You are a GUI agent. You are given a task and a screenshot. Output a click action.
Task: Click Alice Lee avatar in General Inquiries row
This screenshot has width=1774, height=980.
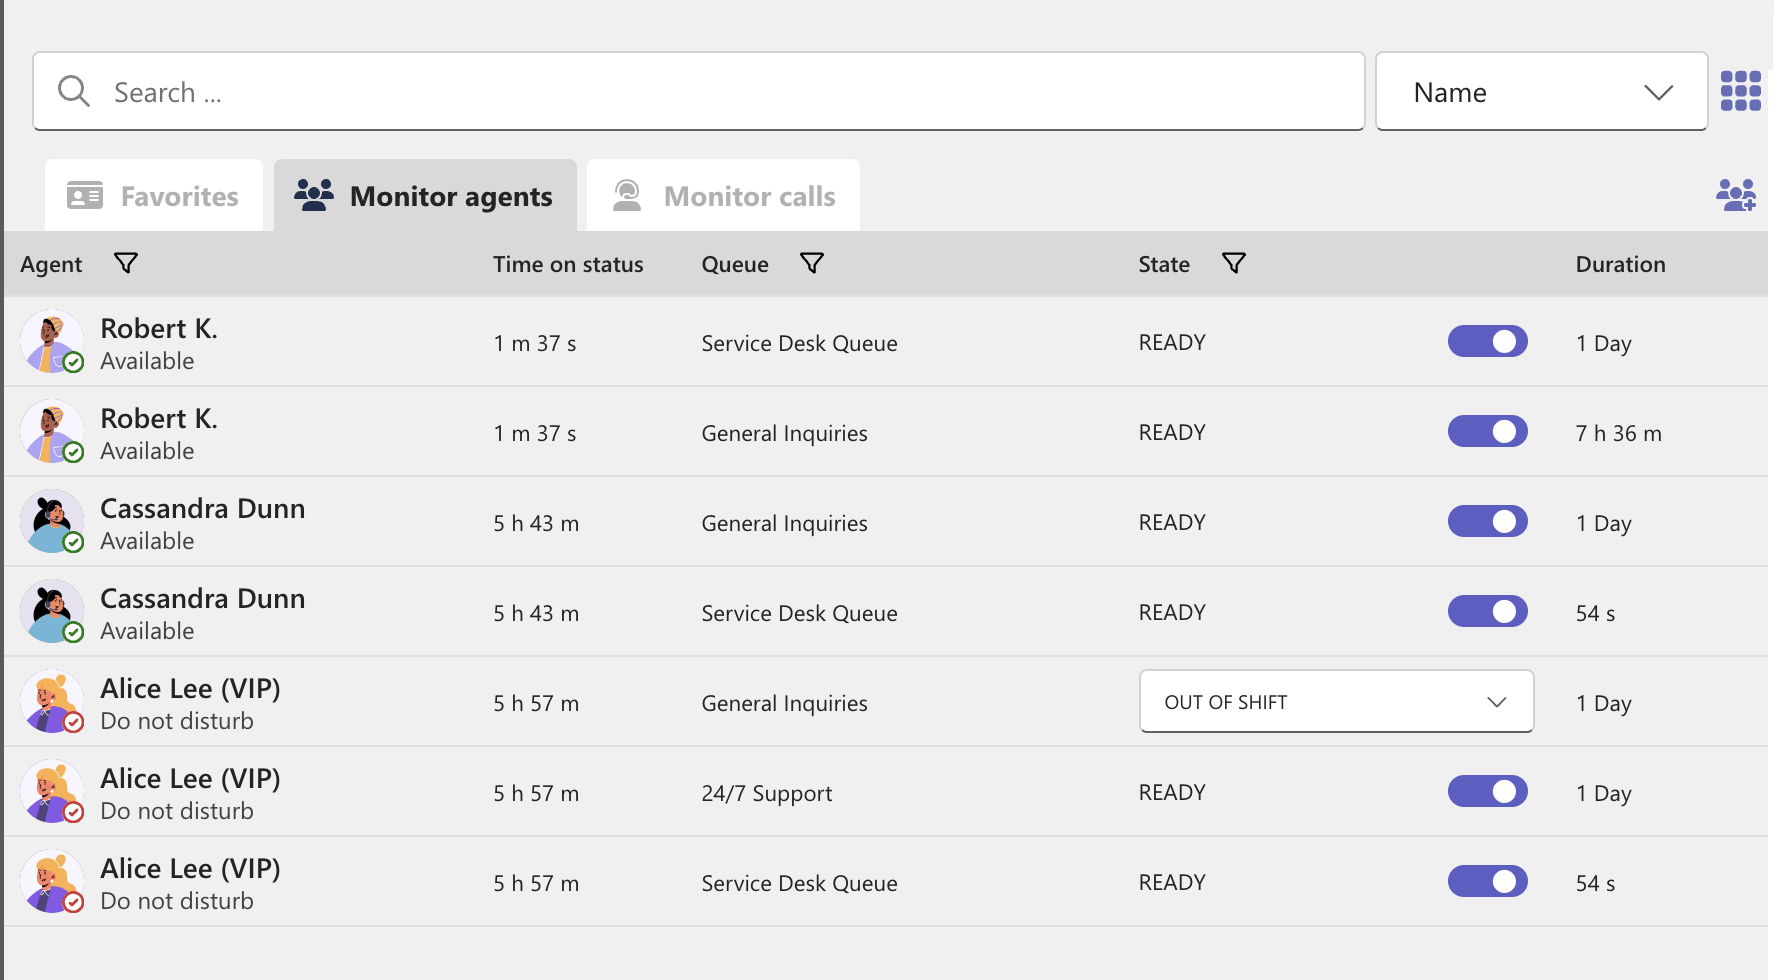click(52, 701)
